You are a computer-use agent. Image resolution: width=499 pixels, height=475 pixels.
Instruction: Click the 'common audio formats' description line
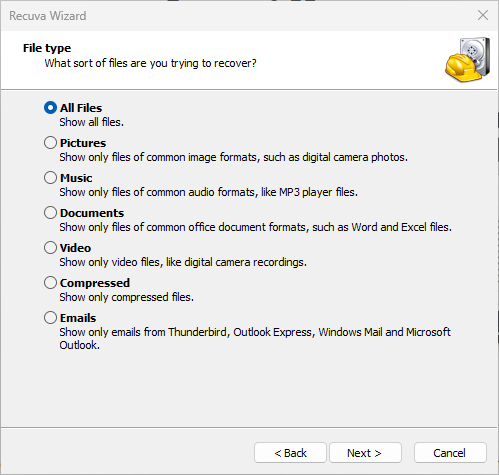coord(209,192)
